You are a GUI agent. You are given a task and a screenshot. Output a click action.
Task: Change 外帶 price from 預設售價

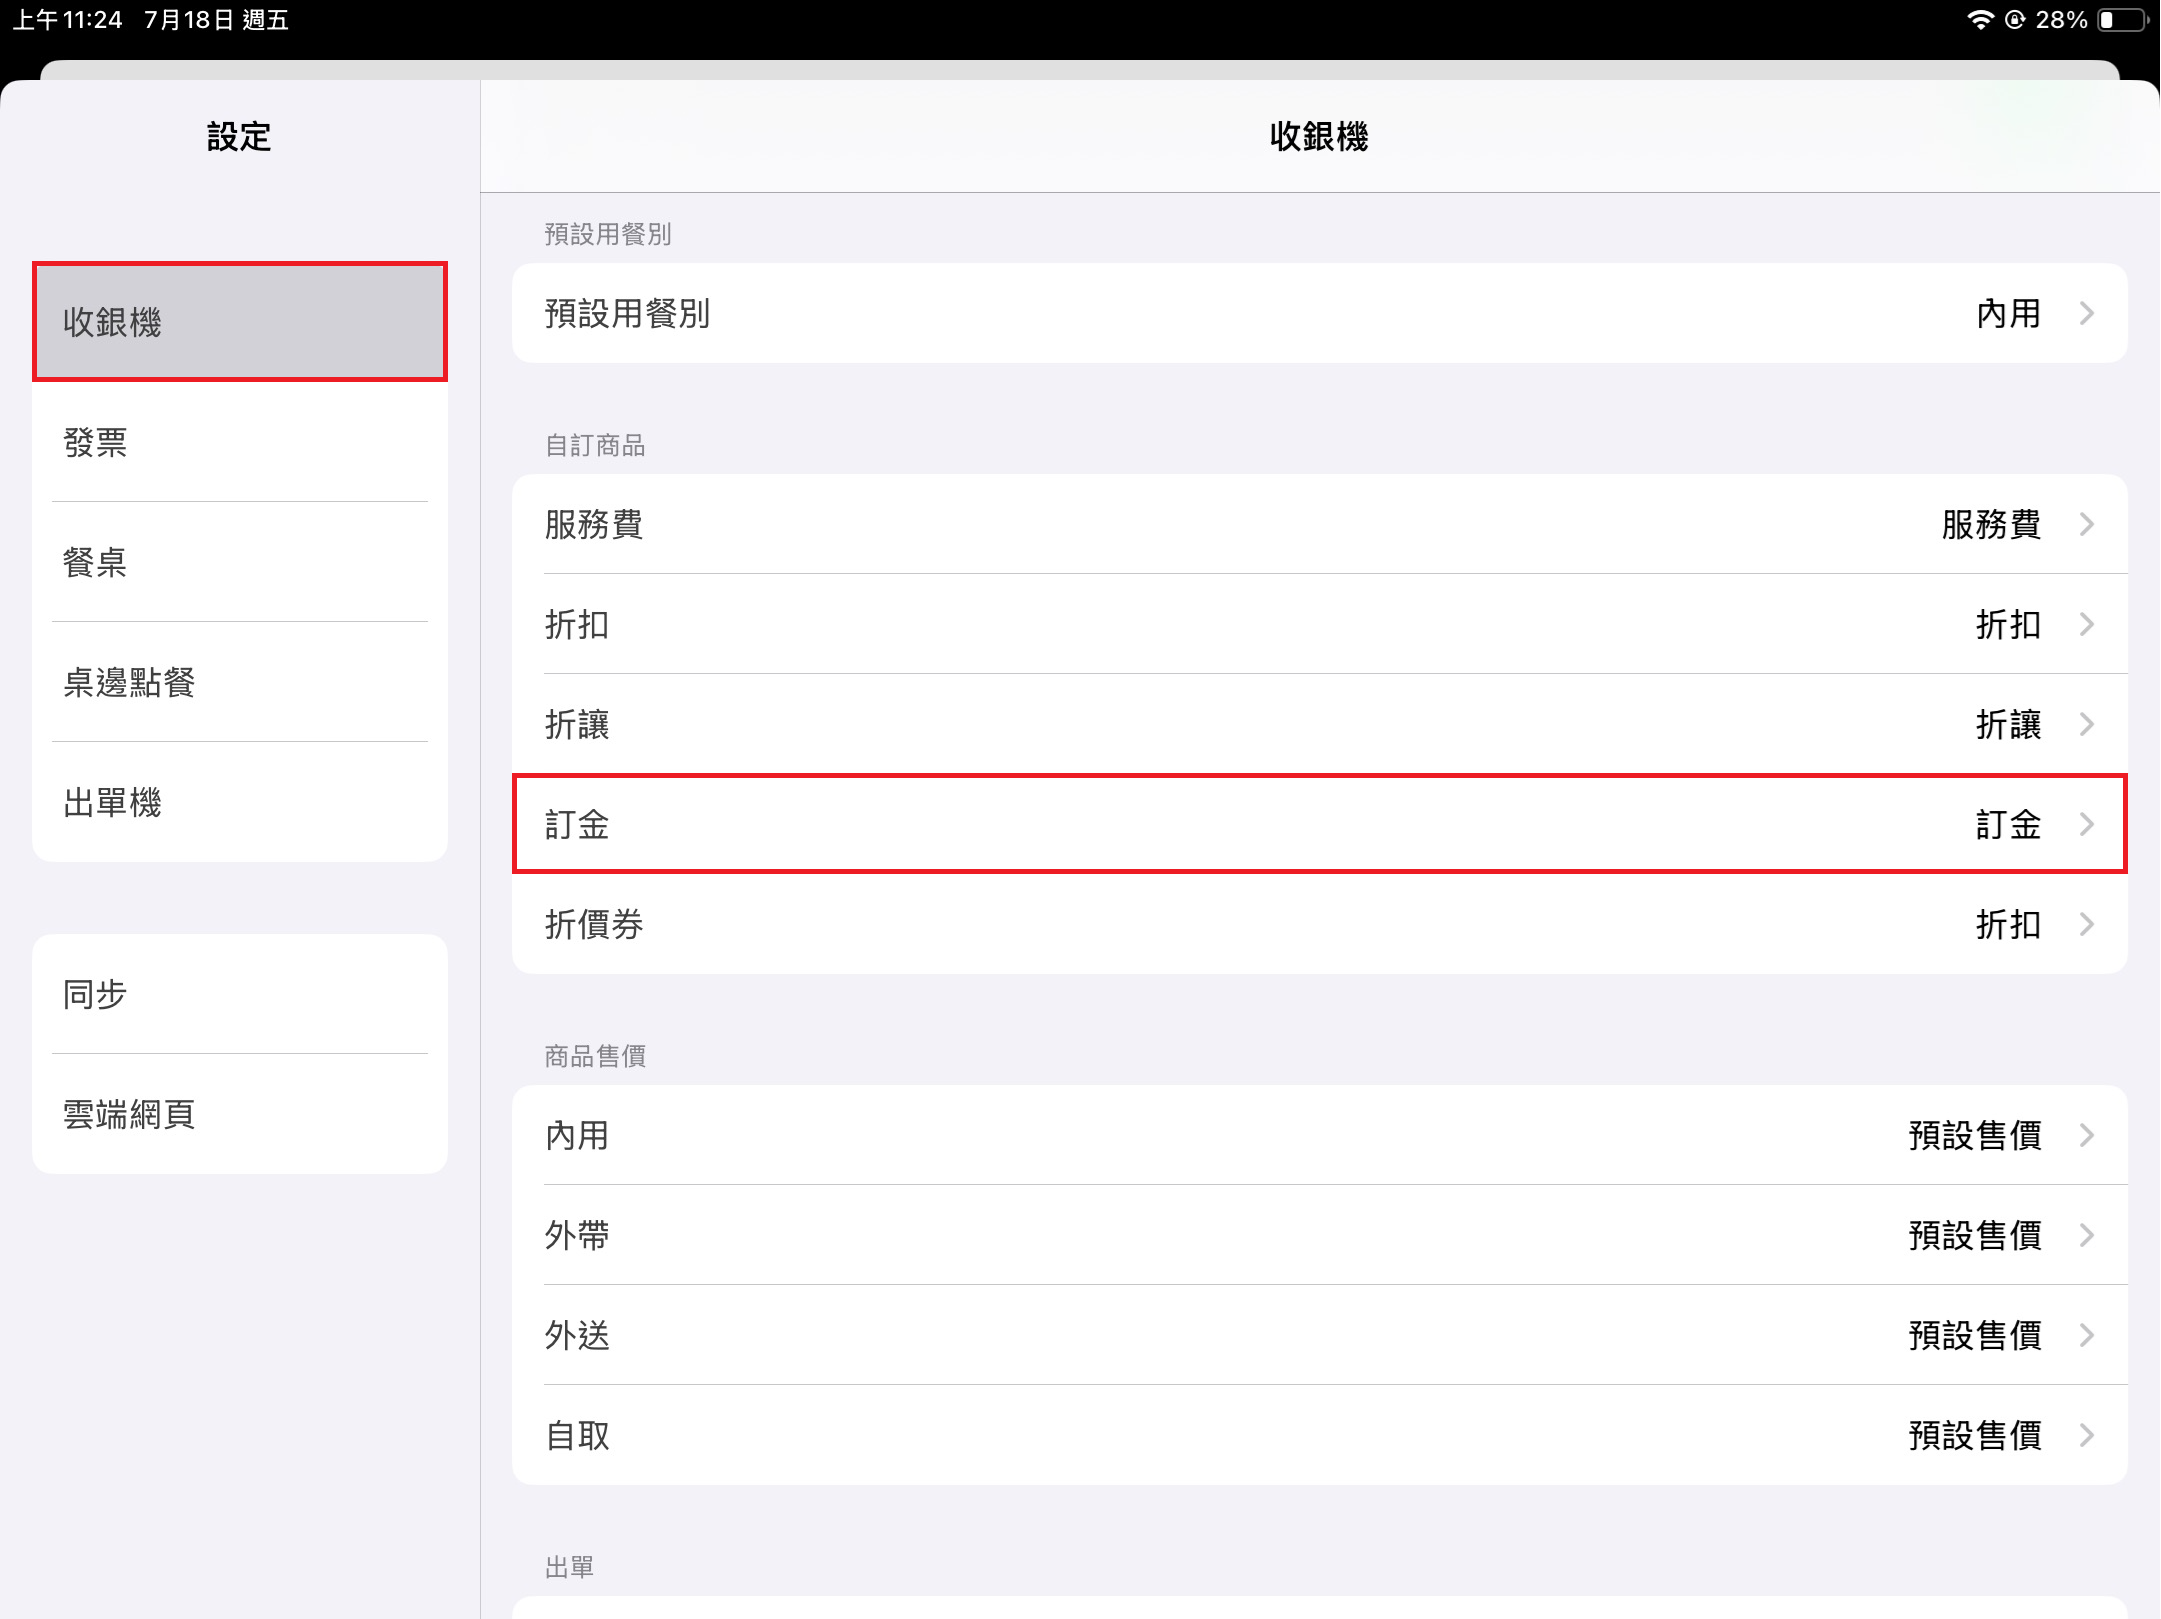1318,1235
